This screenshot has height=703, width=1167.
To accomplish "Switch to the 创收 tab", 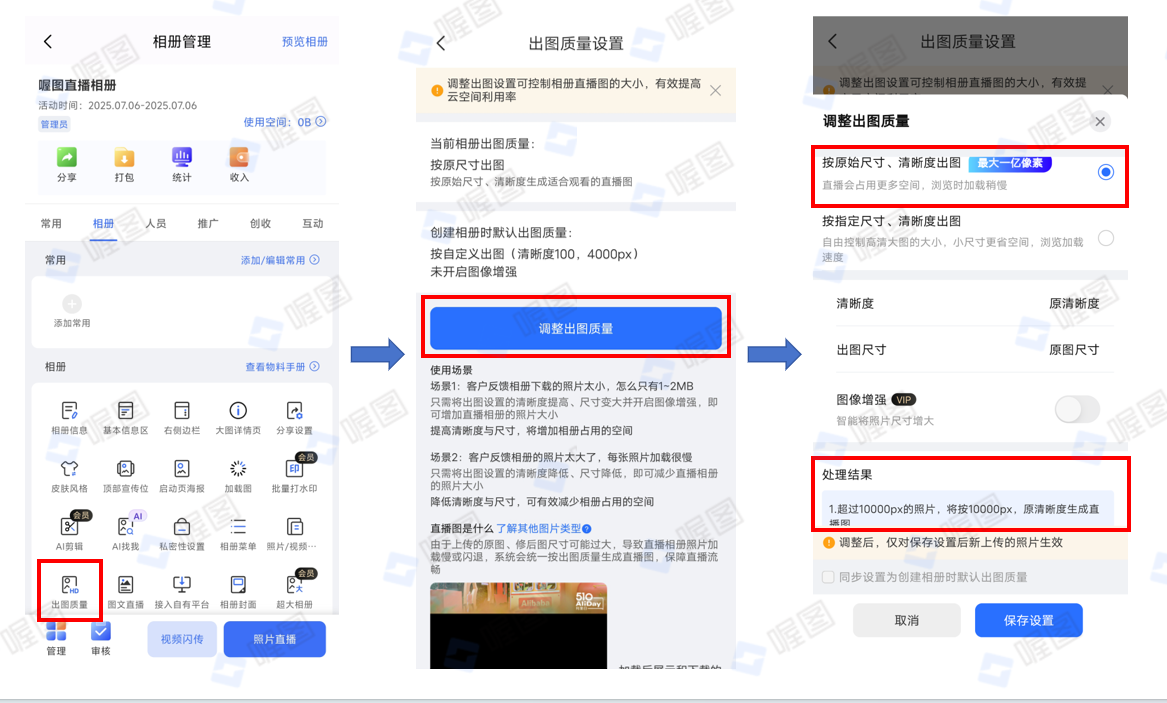I will coord(260,223).
